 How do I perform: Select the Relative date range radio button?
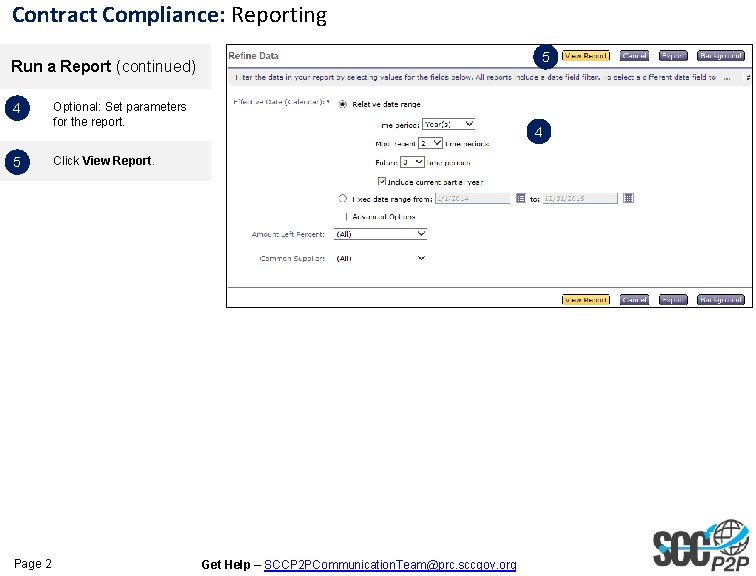pyautogui.click(x=342, y=104)
